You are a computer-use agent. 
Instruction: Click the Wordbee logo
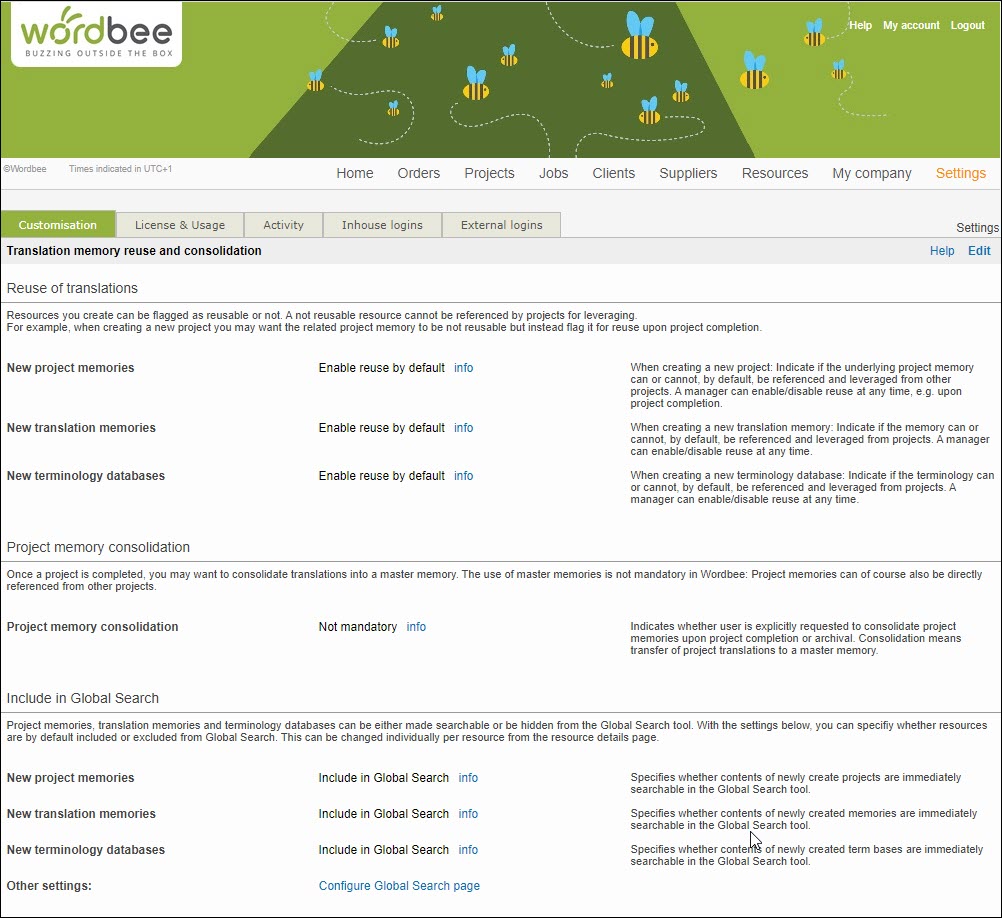pyautogui.click(x=96, y=33)
